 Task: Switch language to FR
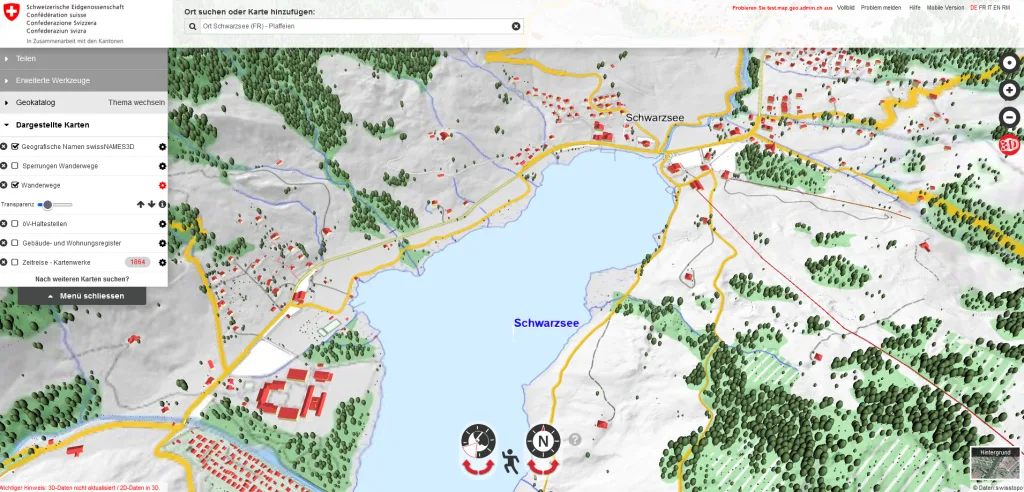[982, 8]
